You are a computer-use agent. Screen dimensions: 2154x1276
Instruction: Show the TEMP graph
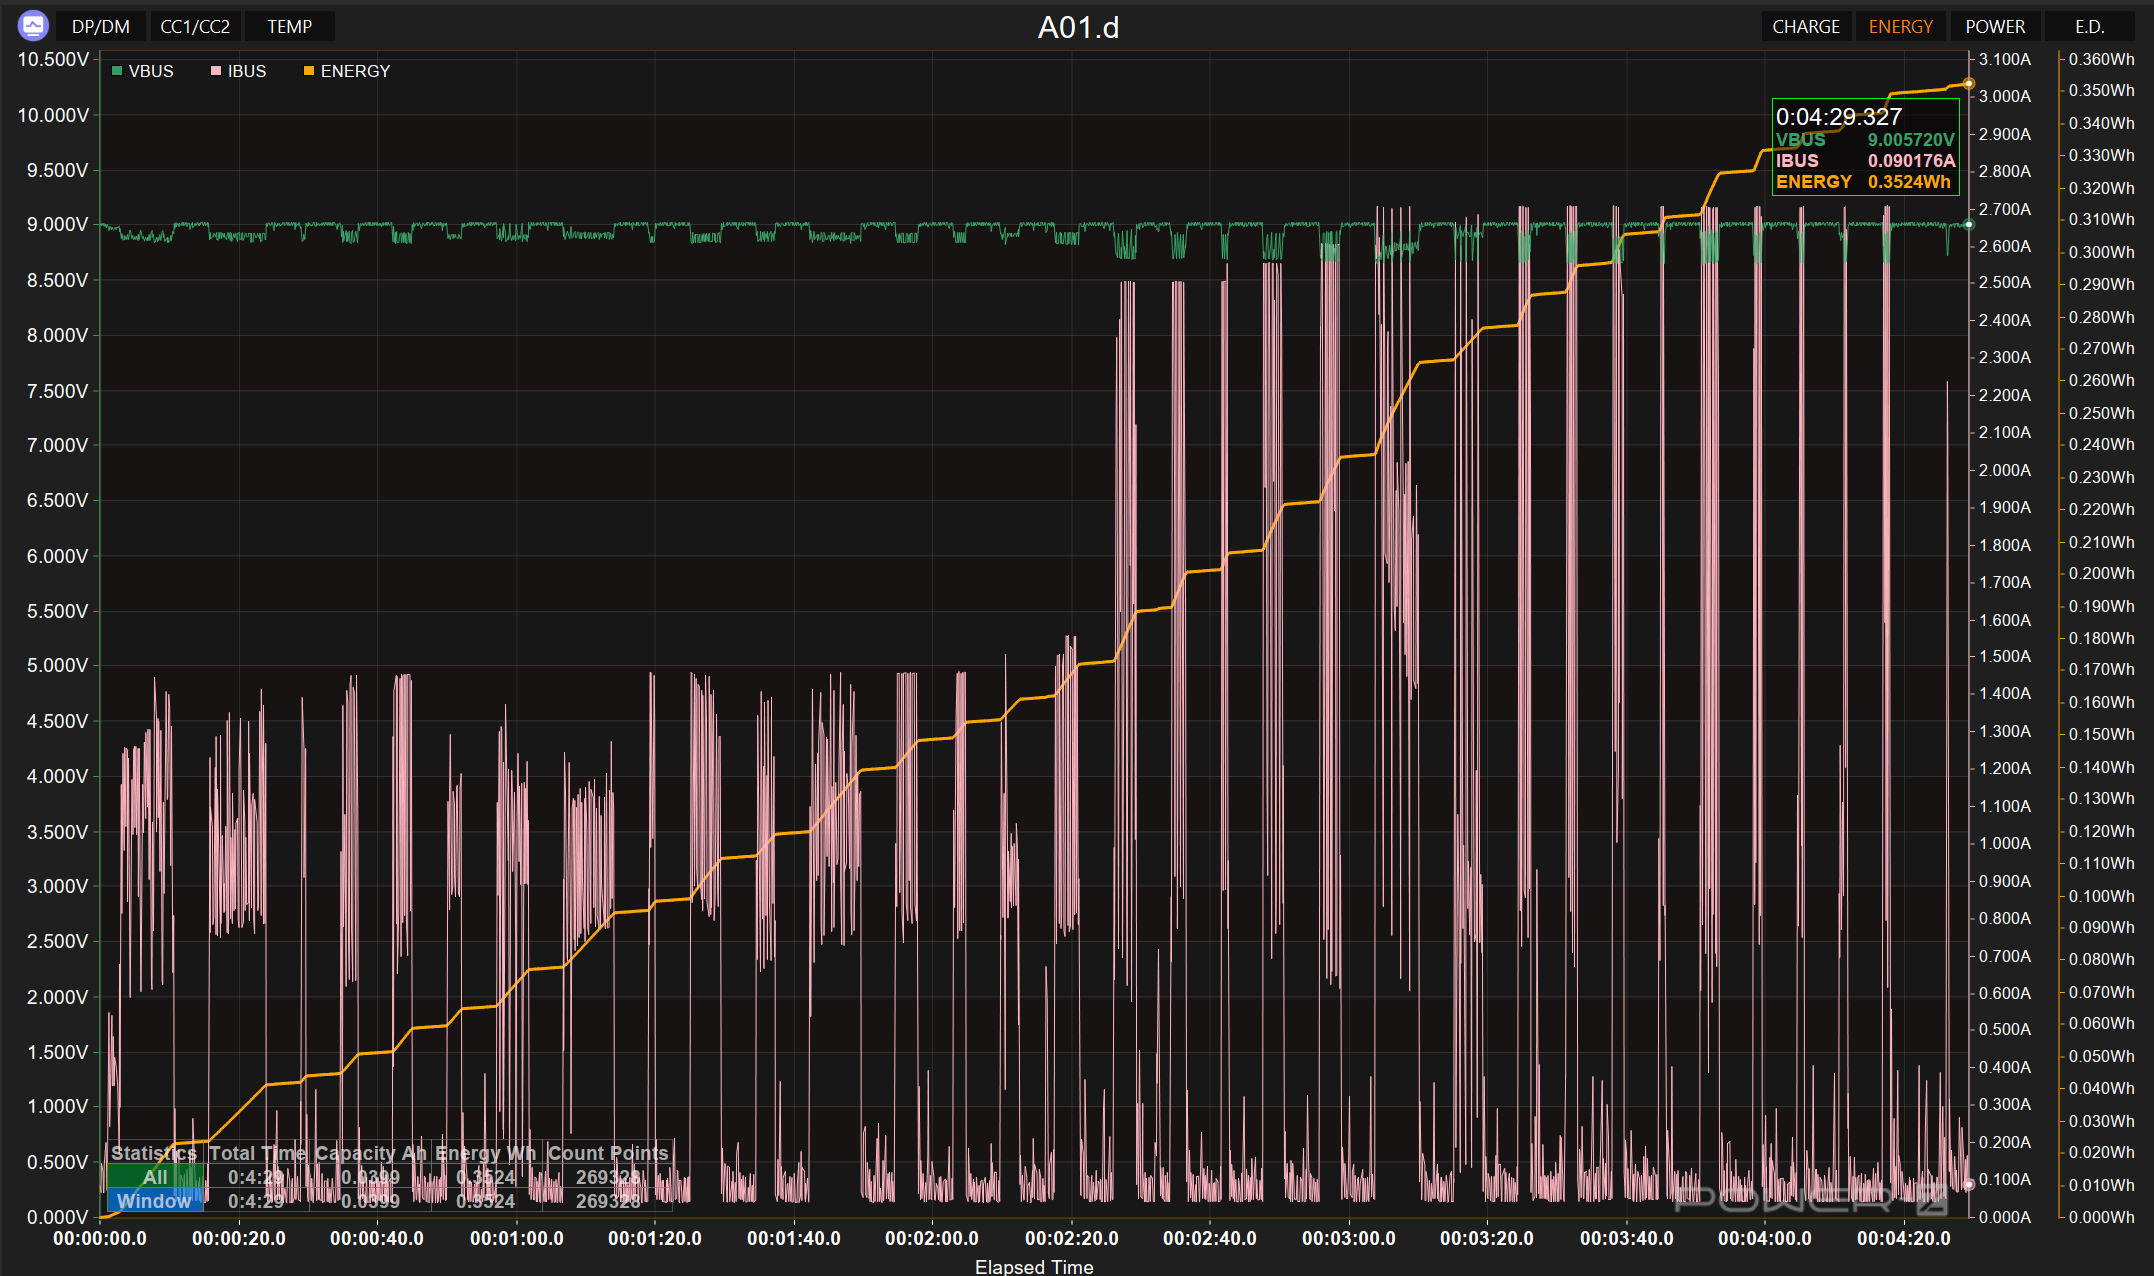(289, 27)
